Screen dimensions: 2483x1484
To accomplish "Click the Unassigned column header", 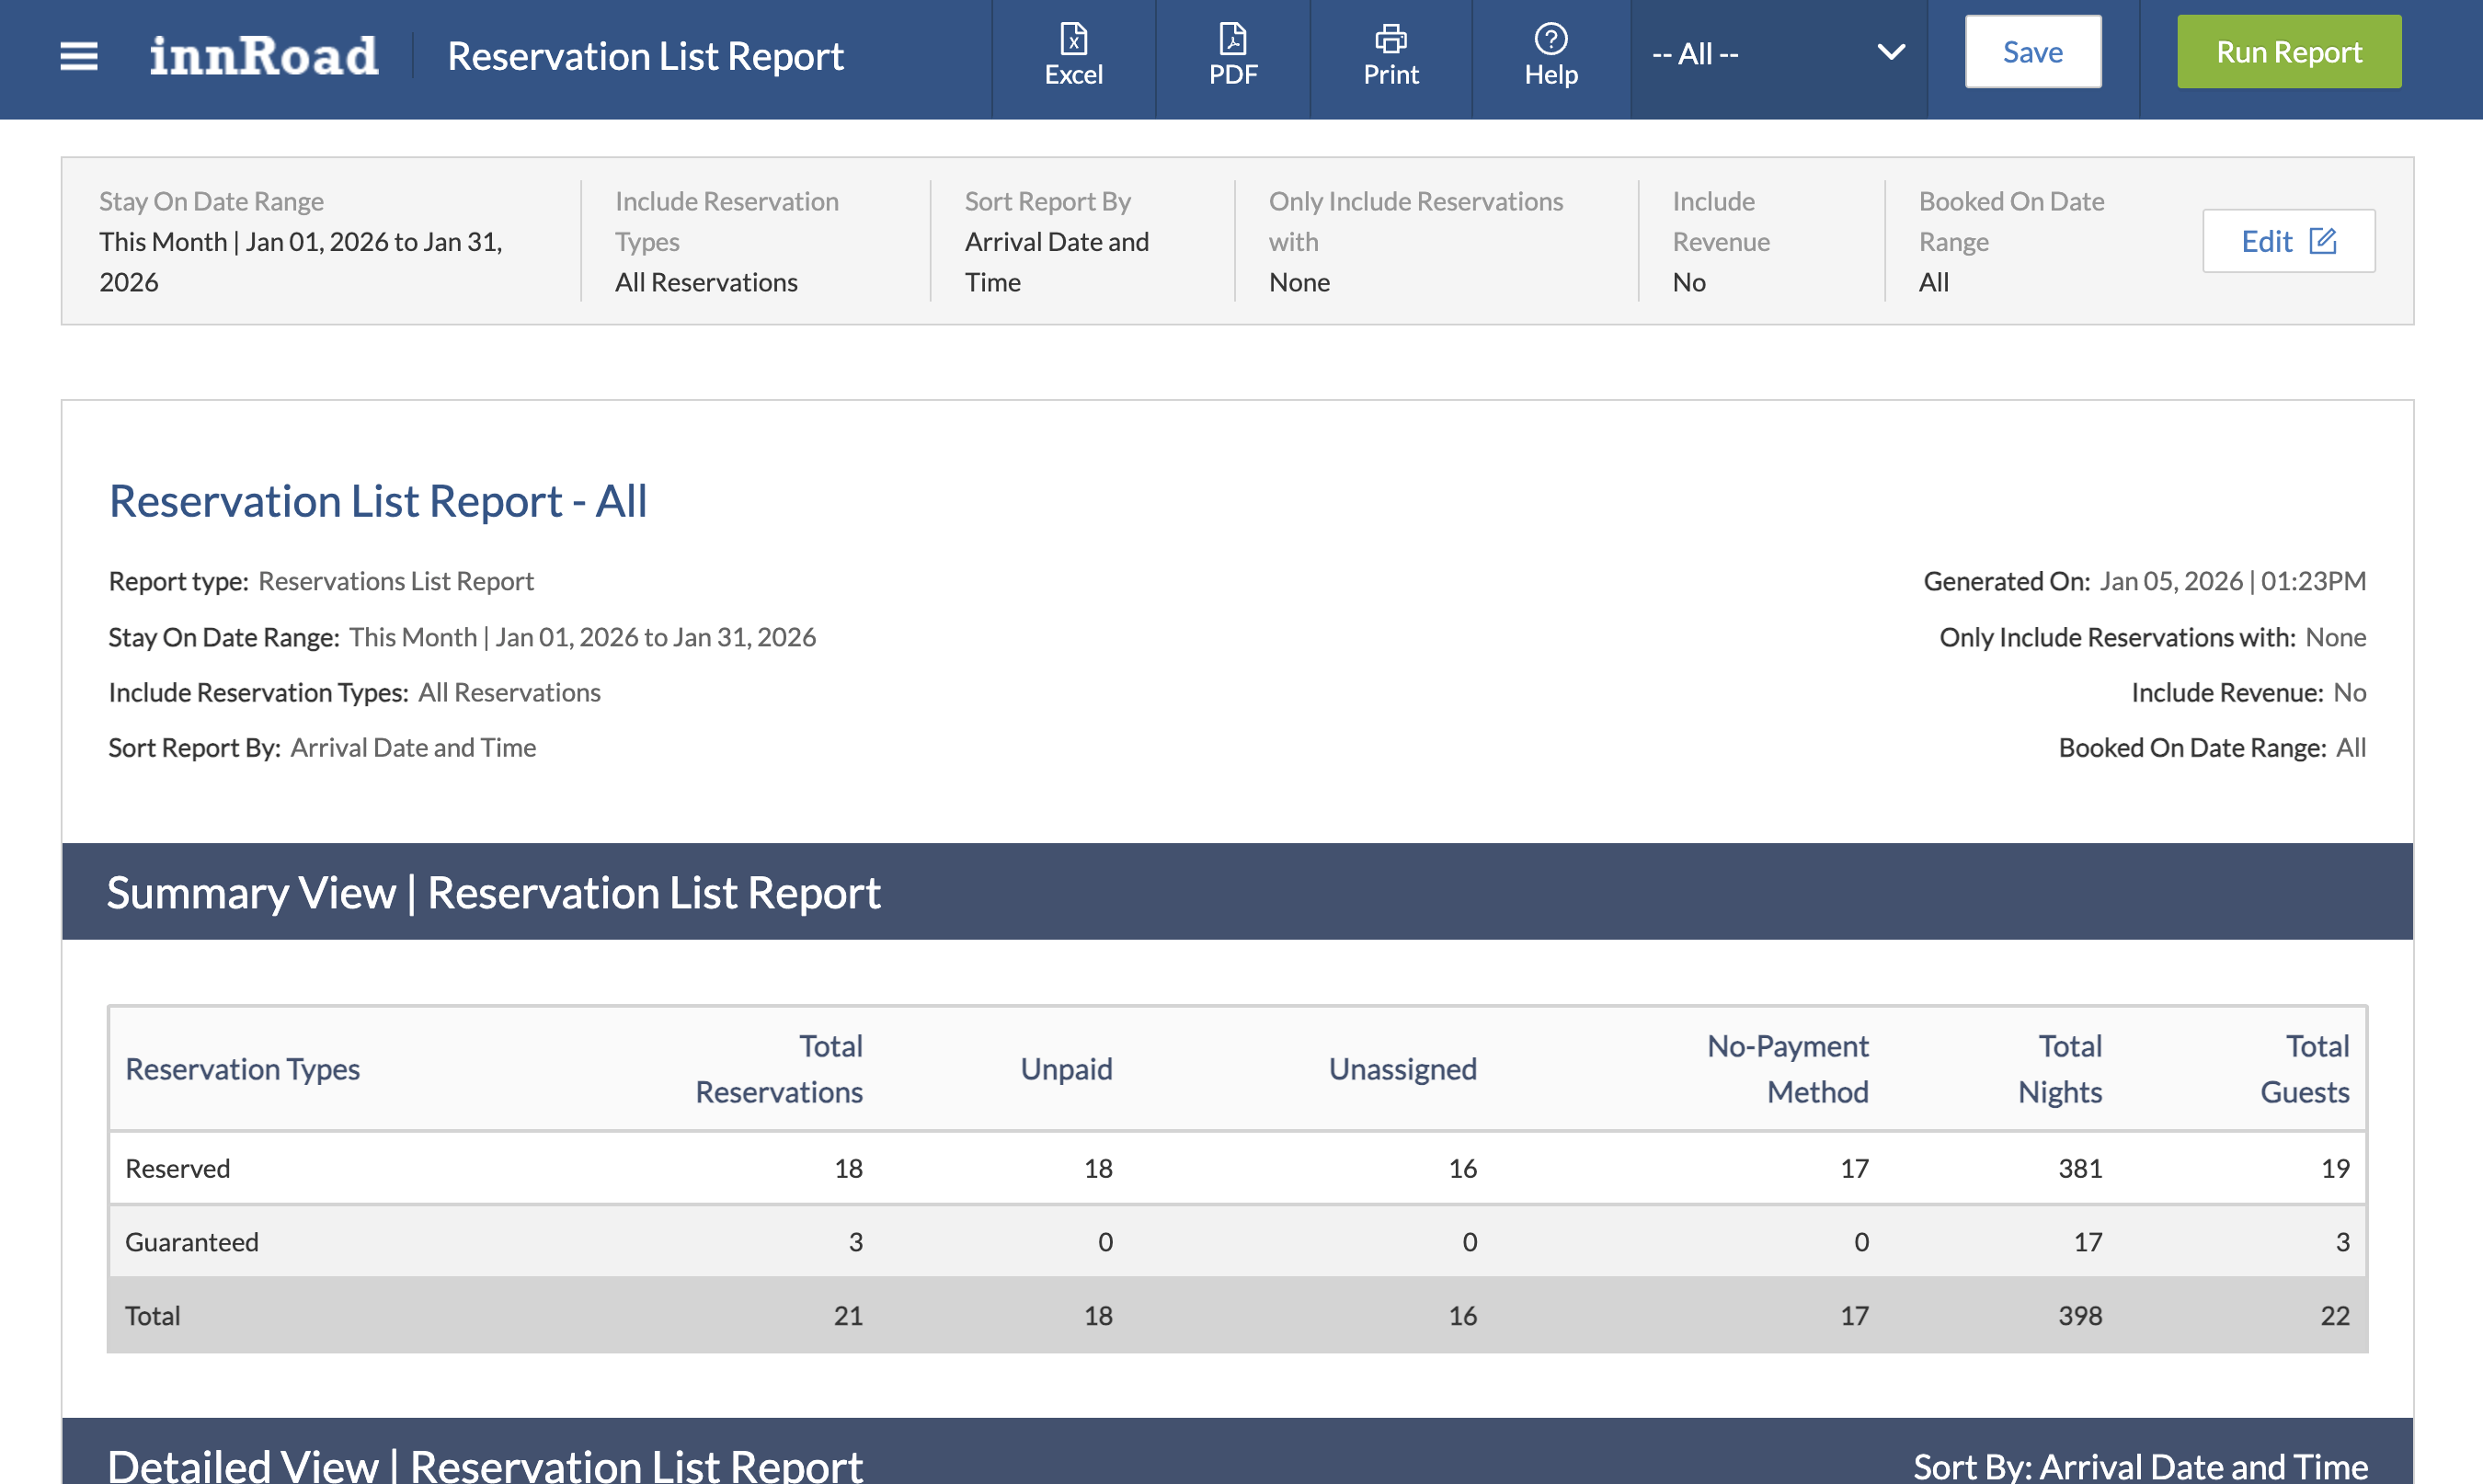I will tap(1402, 1069).
